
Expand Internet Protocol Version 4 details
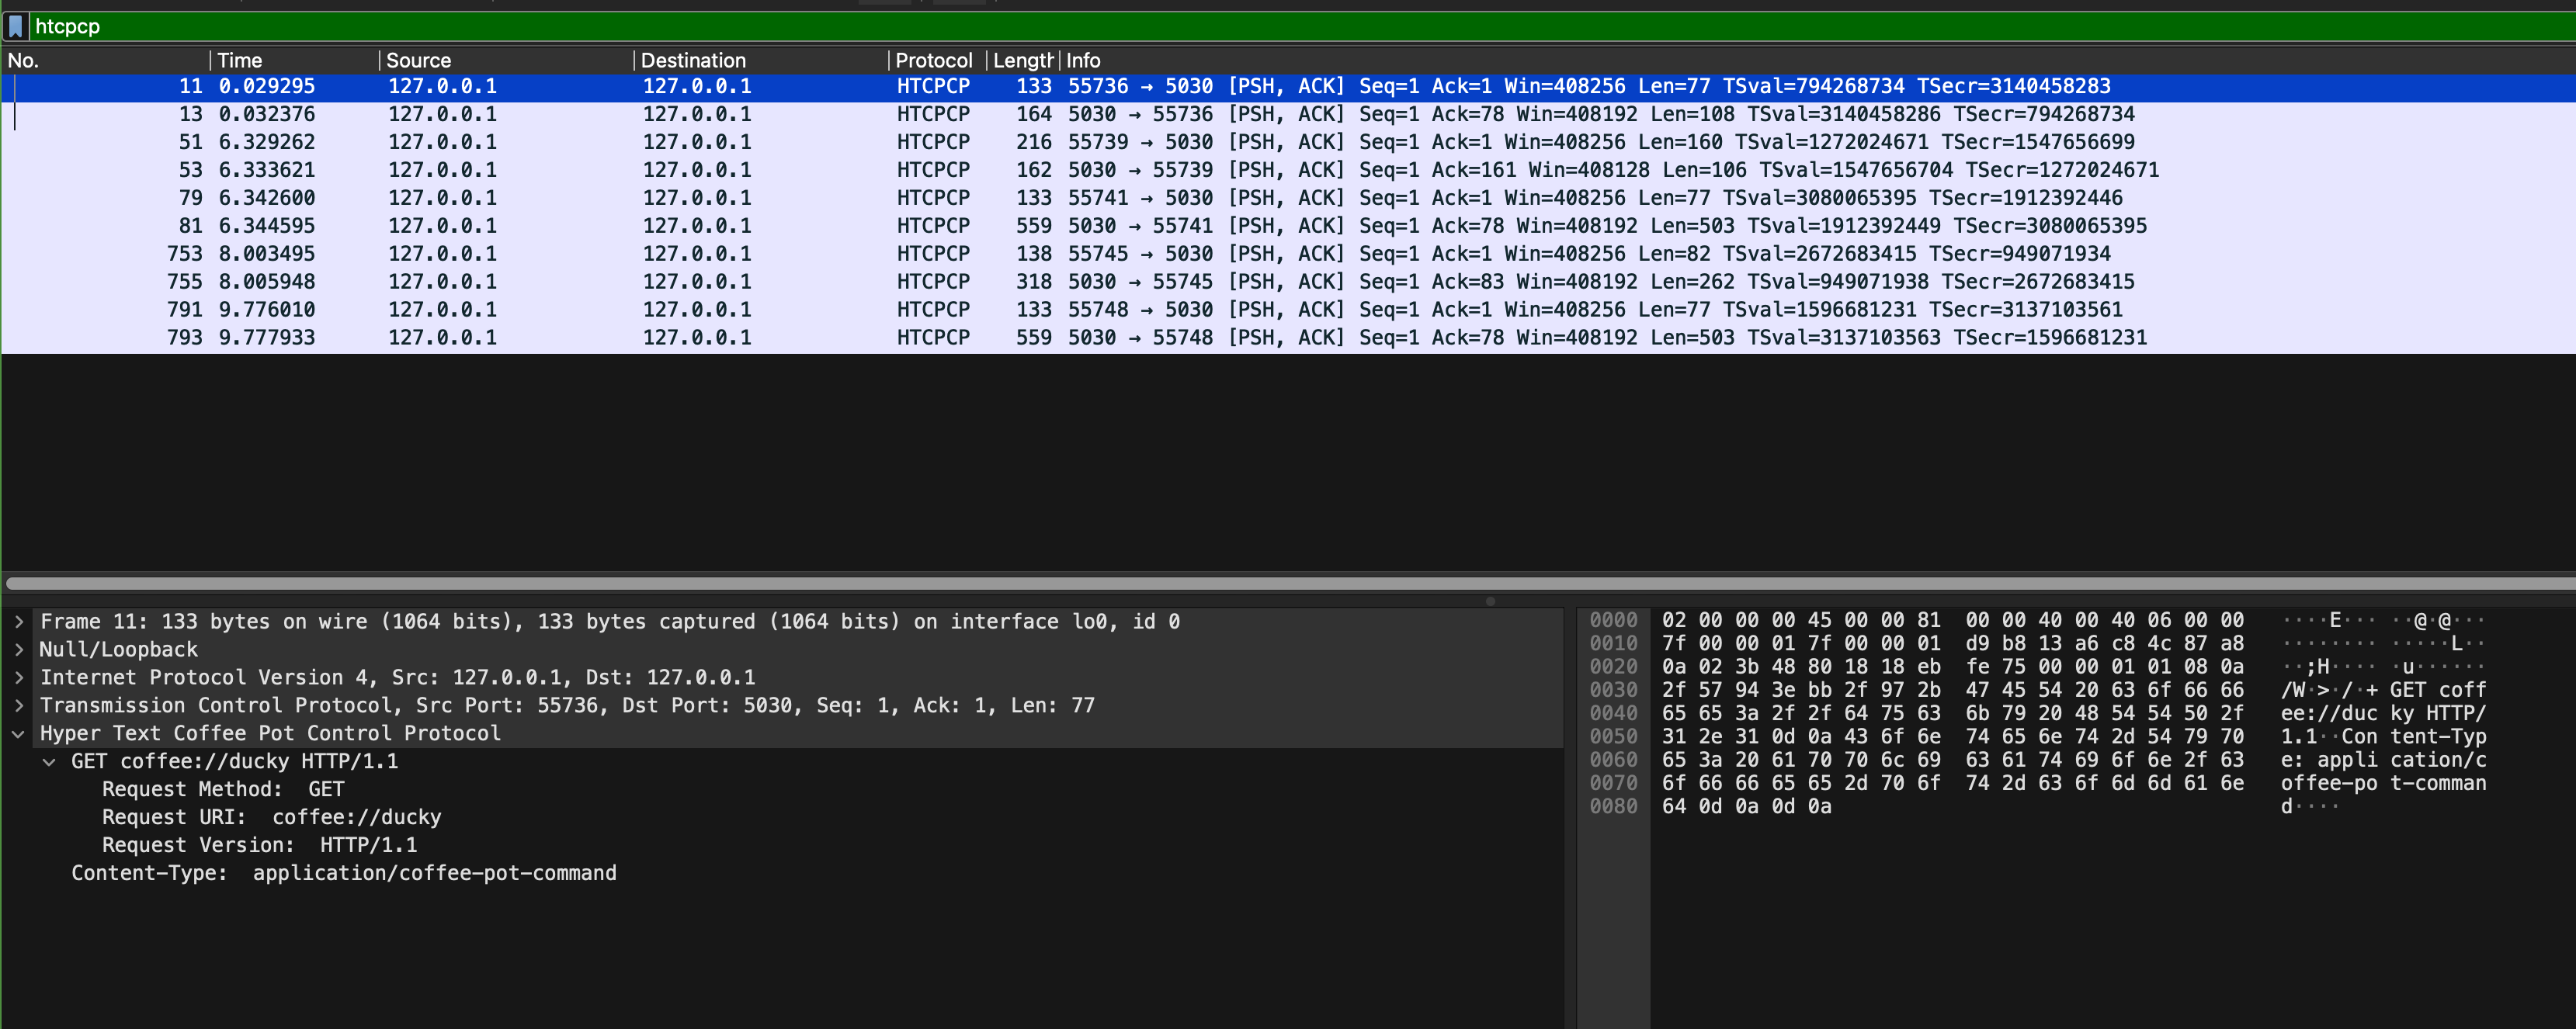pyautogui.click(x=18, y=678)
